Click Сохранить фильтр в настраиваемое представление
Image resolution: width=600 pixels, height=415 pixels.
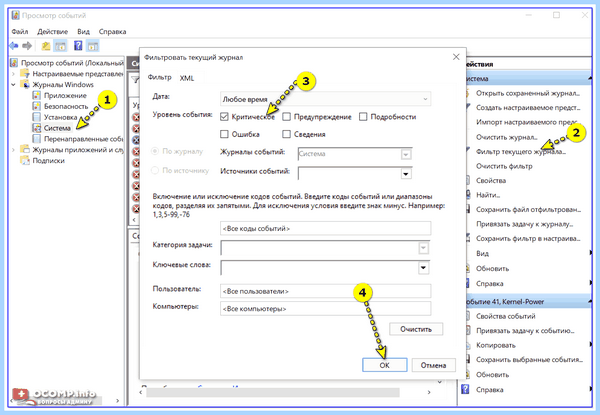tap(528, 238)
